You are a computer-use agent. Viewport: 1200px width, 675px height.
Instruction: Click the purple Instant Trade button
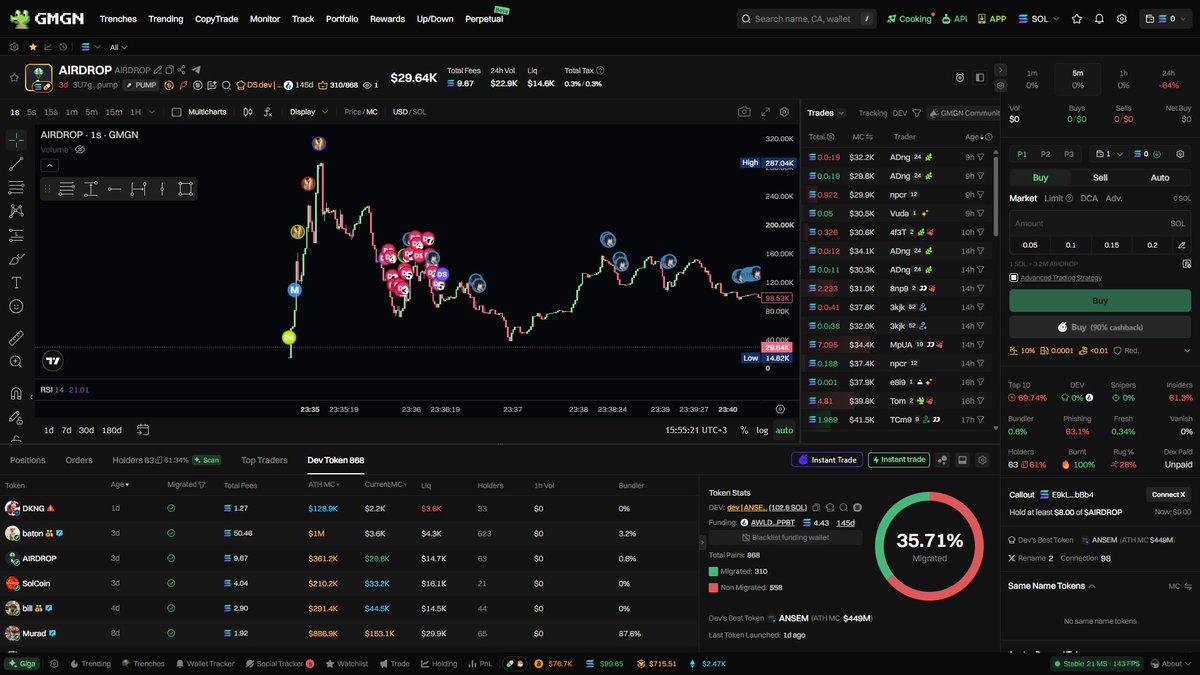pos(827,460)
